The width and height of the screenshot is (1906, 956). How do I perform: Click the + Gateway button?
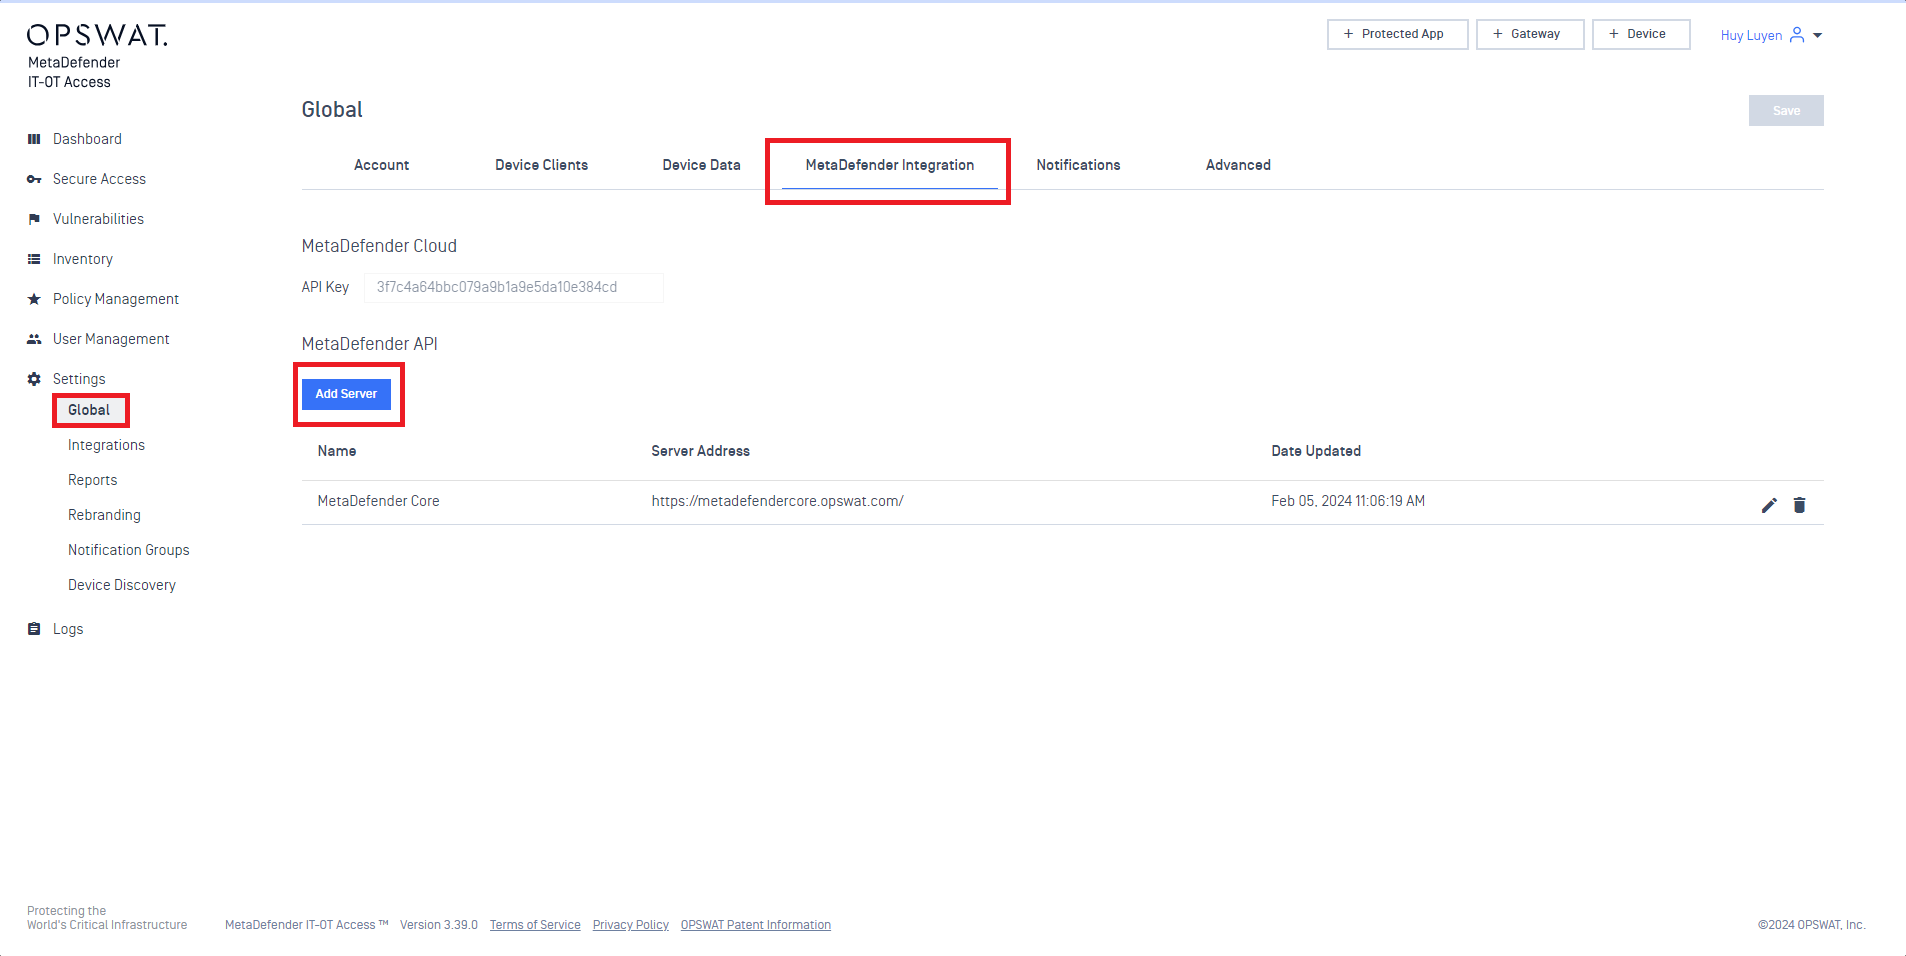coord(1530,34)
